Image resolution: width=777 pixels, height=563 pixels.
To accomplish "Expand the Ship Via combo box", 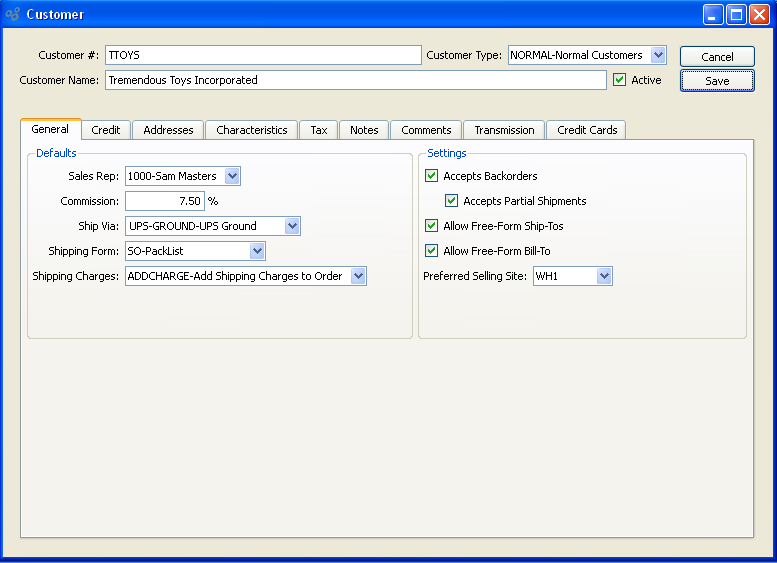I will [x=292, y=226].
